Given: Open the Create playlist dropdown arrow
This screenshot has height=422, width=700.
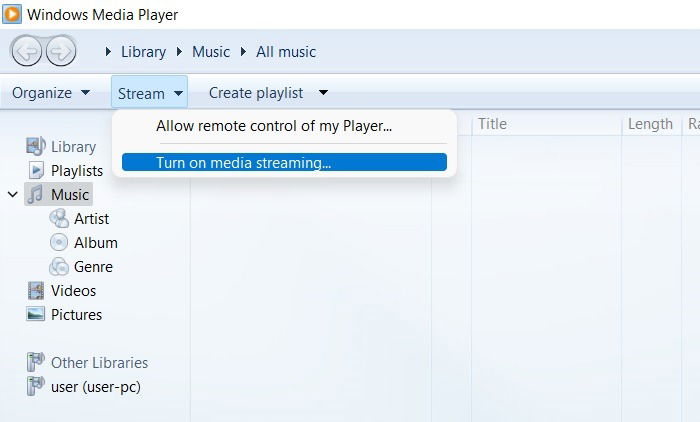Looking at the screenshot, I should [x=323, y=92].
